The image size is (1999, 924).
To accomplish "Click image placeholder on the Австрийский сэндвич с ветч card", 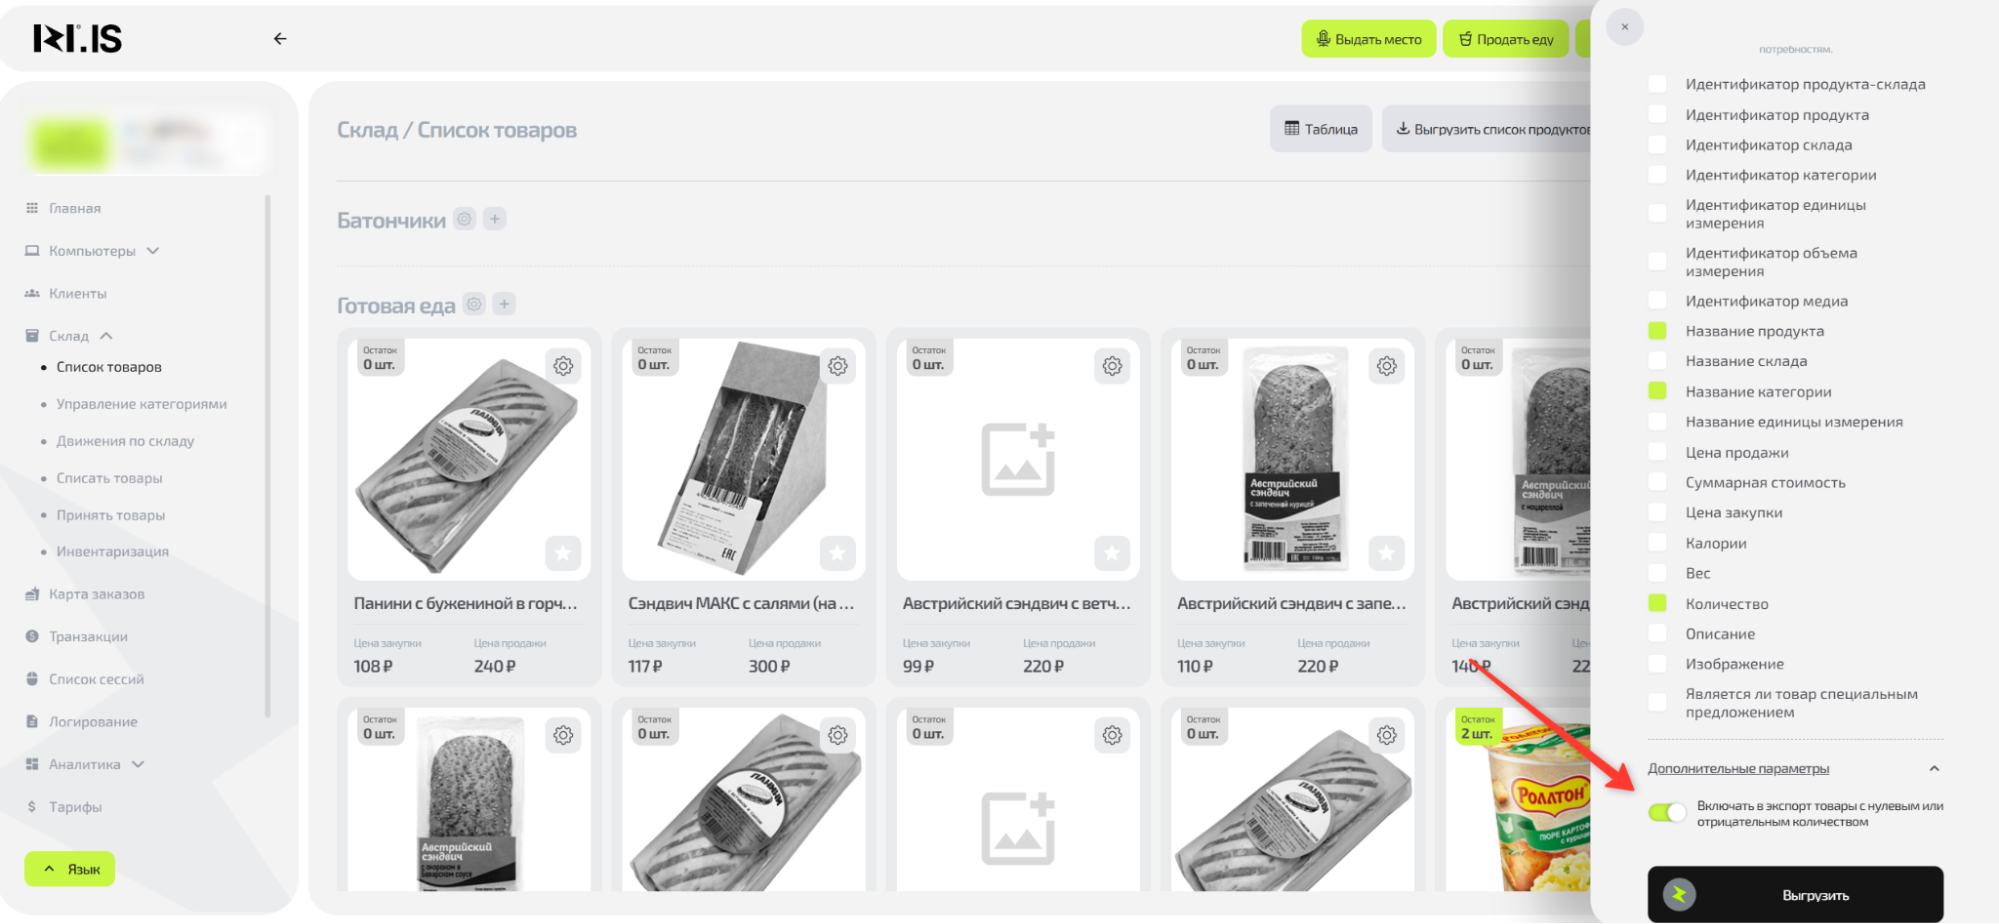I will (x=1017, y=459).
